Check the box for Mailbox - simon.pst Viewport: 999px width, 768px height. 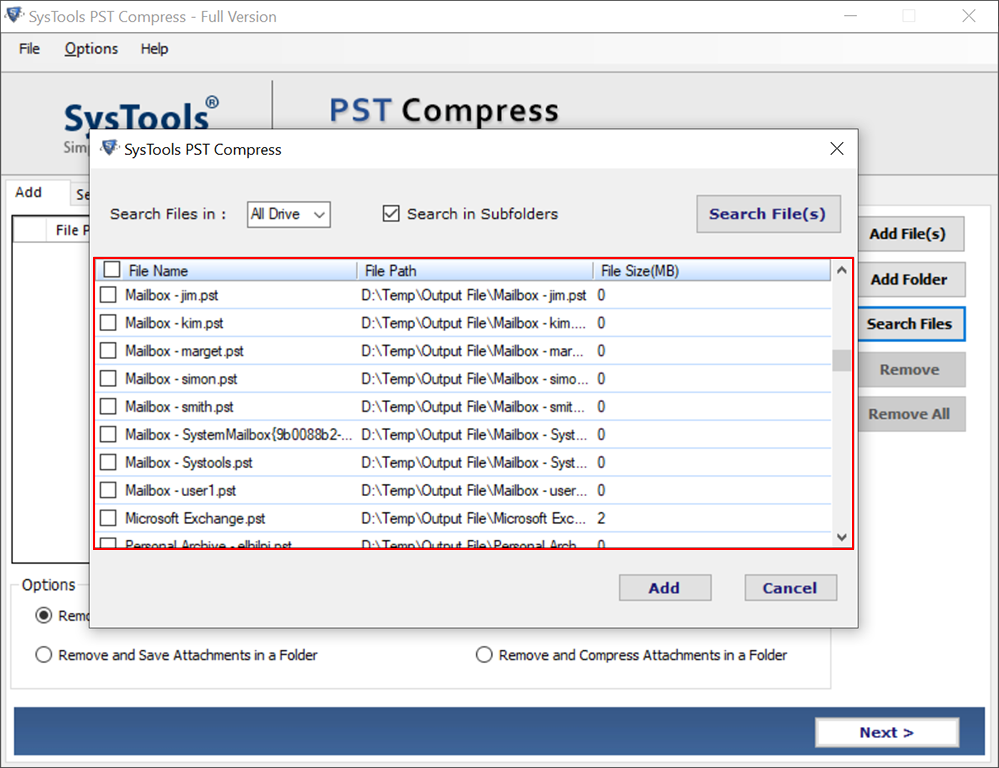pos(108,379)
